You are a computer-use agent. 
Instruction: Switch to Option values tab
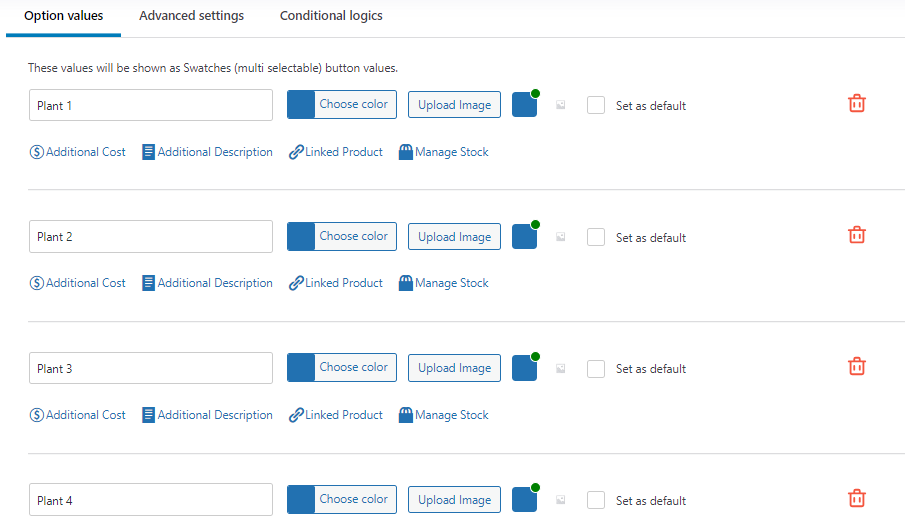coord(63,16)
